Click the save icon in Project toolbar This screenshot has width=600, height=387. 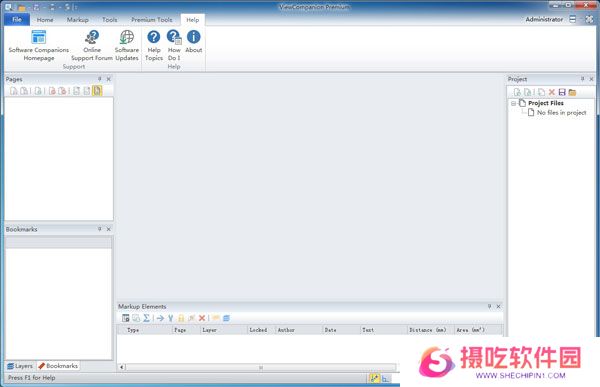(562, 92)
